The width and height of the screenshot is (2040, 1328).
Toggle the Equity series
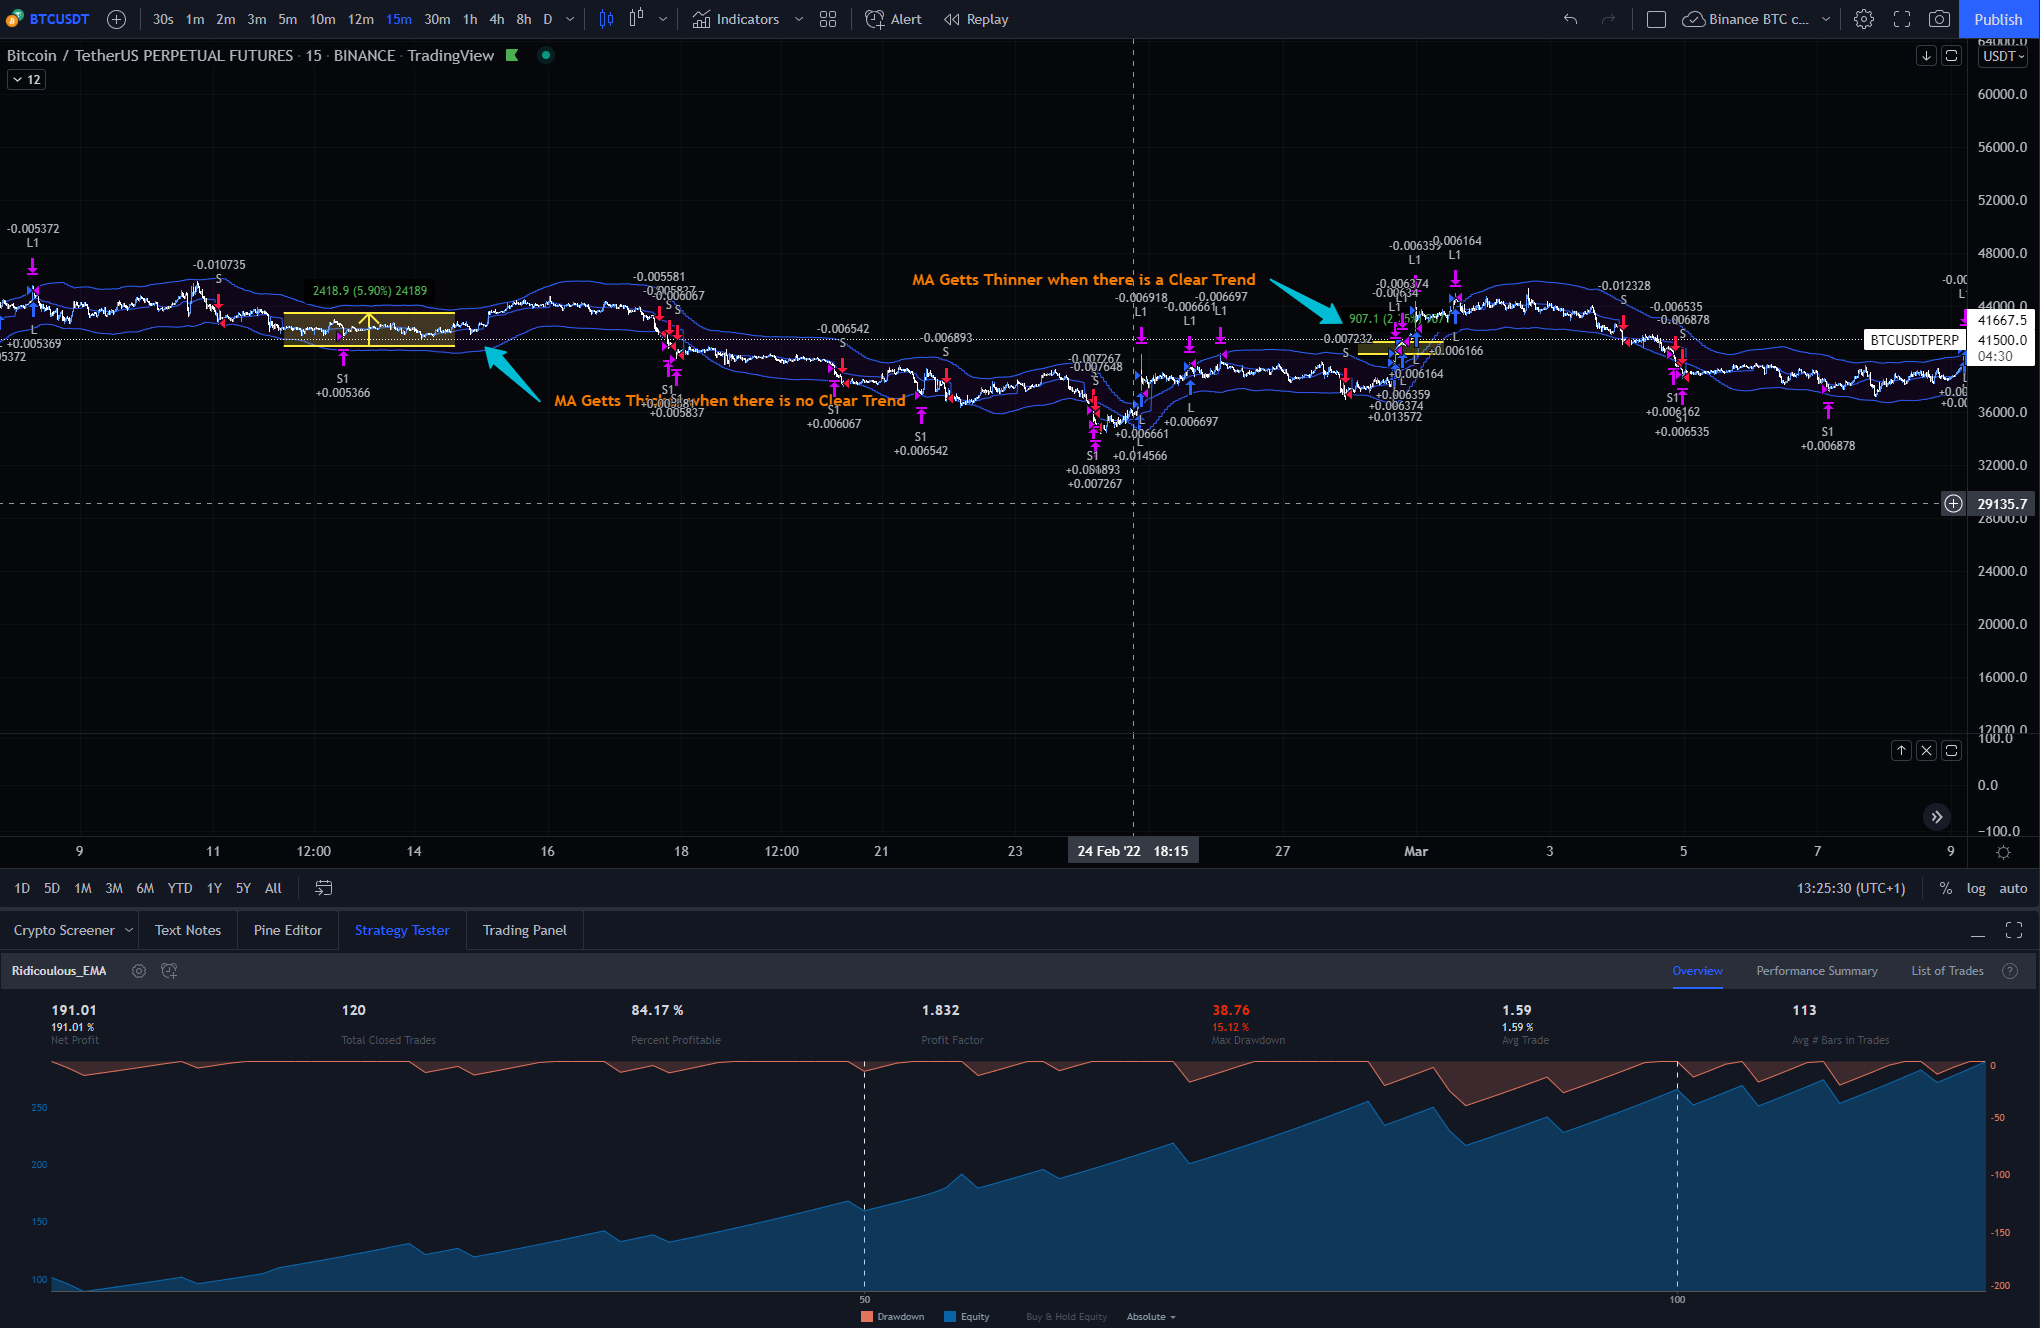(x=967, y=1317)
